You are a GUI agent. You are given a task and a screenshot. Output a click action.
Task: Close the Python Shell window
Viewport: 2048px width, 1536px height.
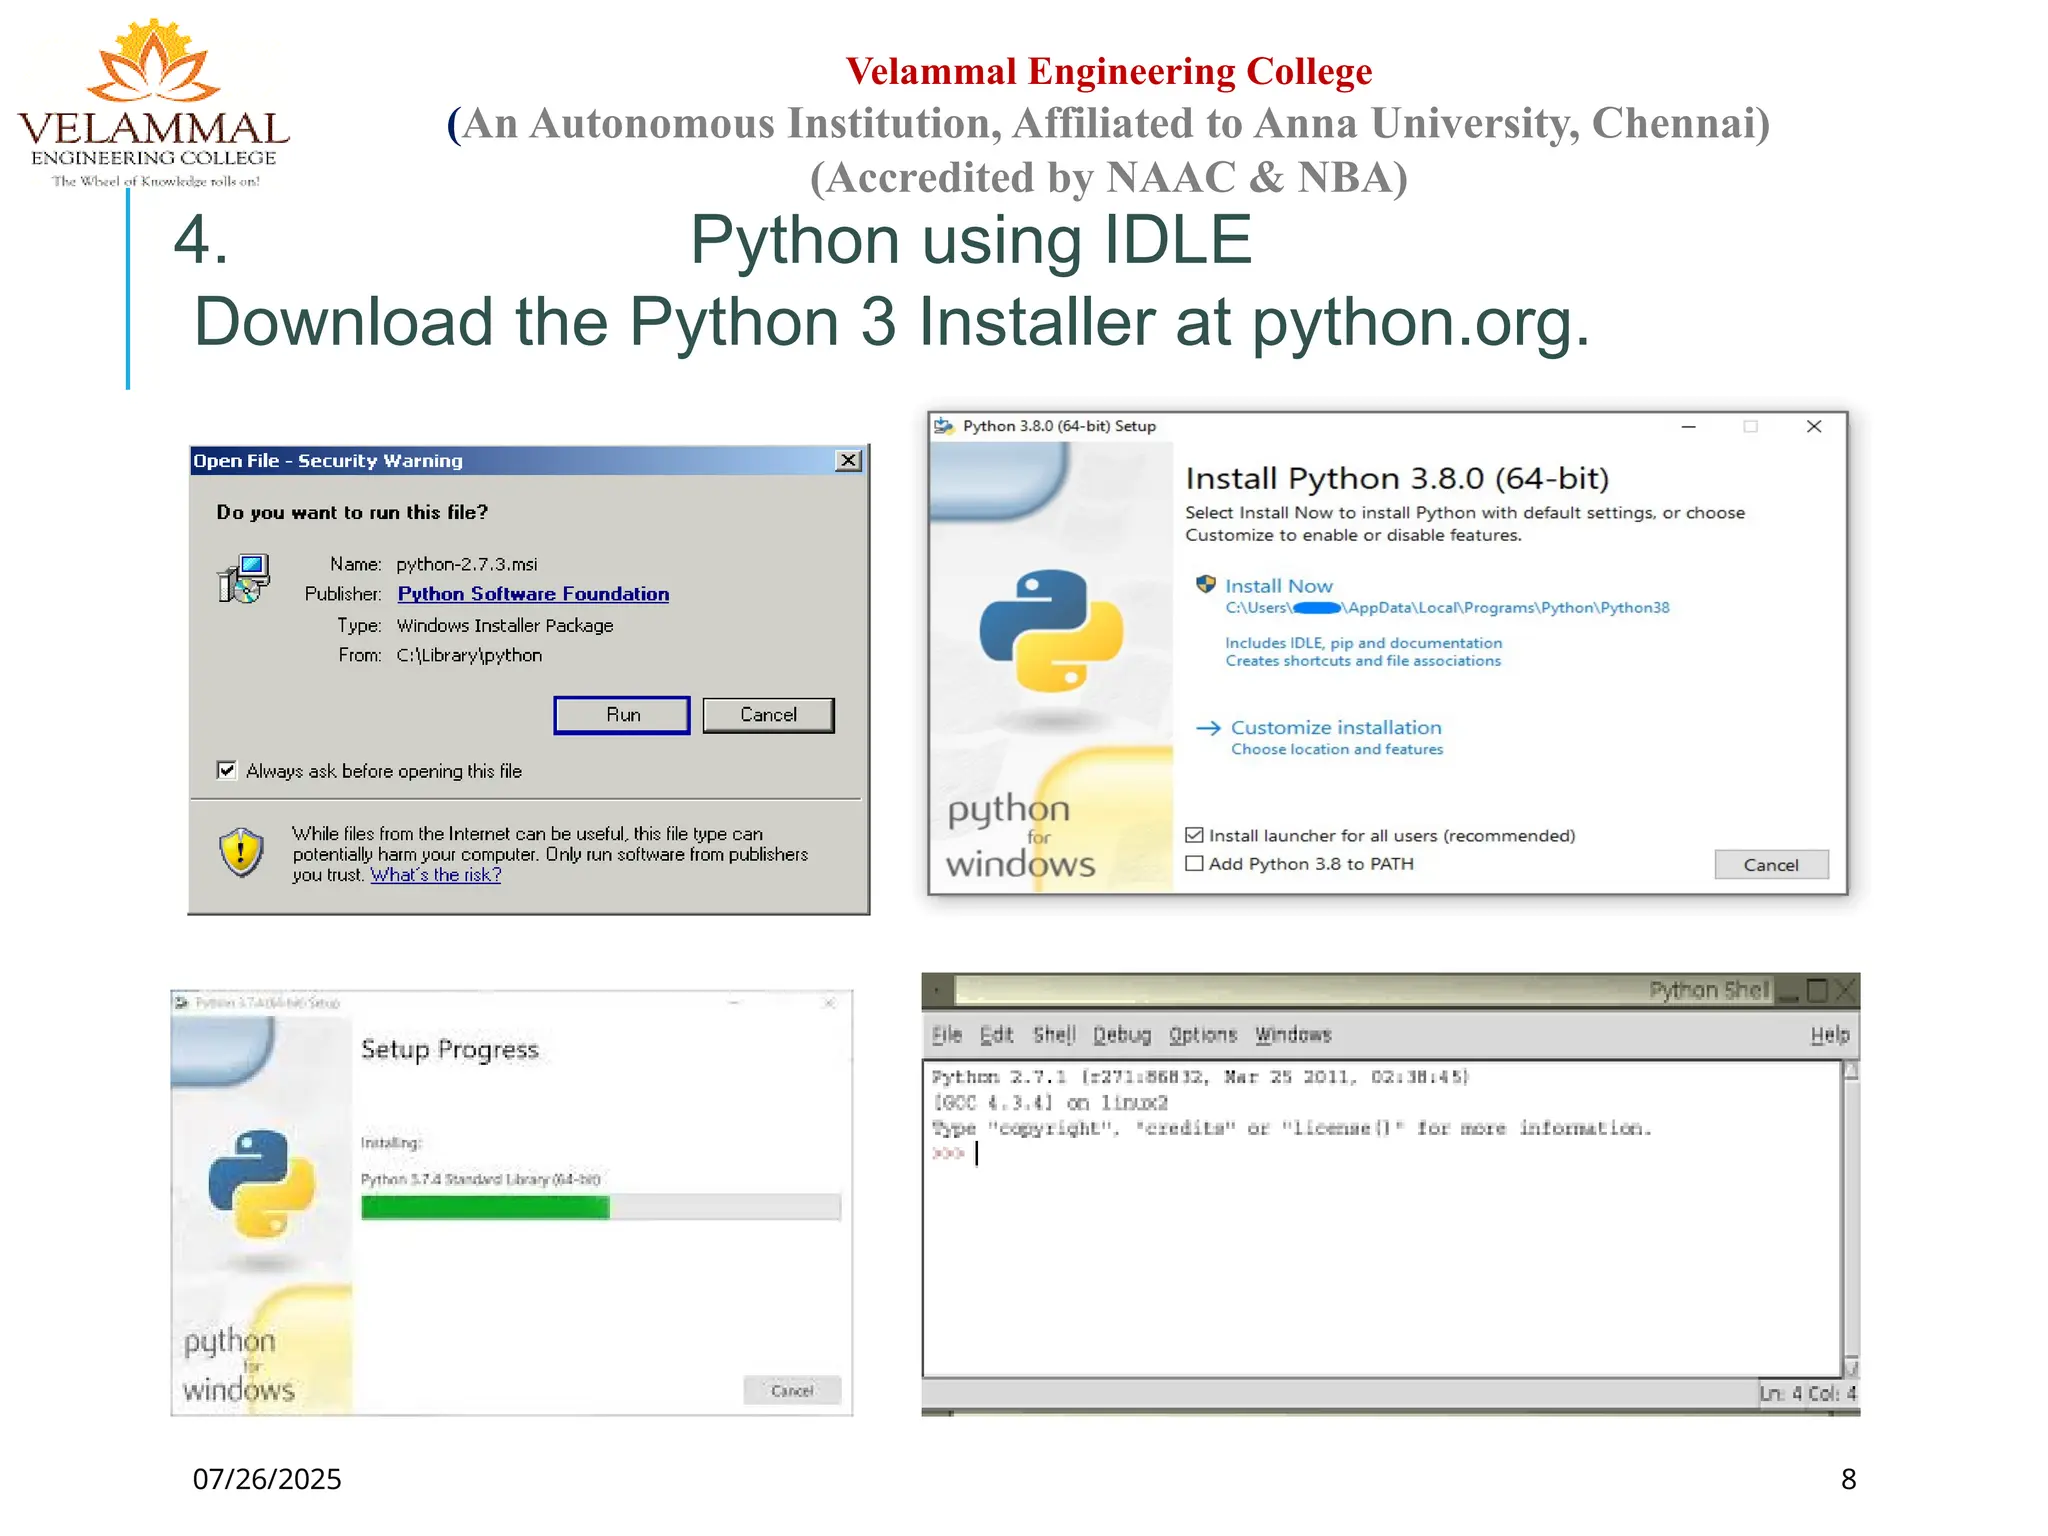point(1846,990)
